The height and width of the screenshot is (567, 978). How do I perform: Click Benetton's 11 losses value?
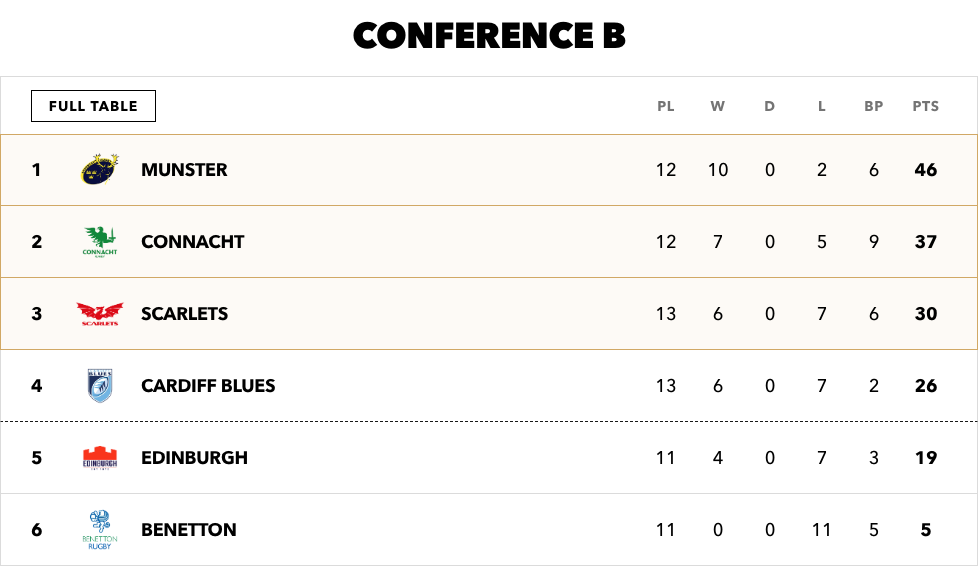(821, 530)
